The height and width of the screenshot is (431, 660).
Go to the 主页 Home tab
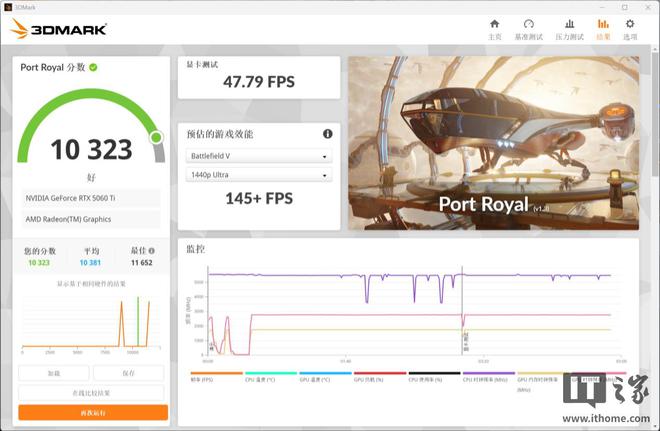coord(495,29)
